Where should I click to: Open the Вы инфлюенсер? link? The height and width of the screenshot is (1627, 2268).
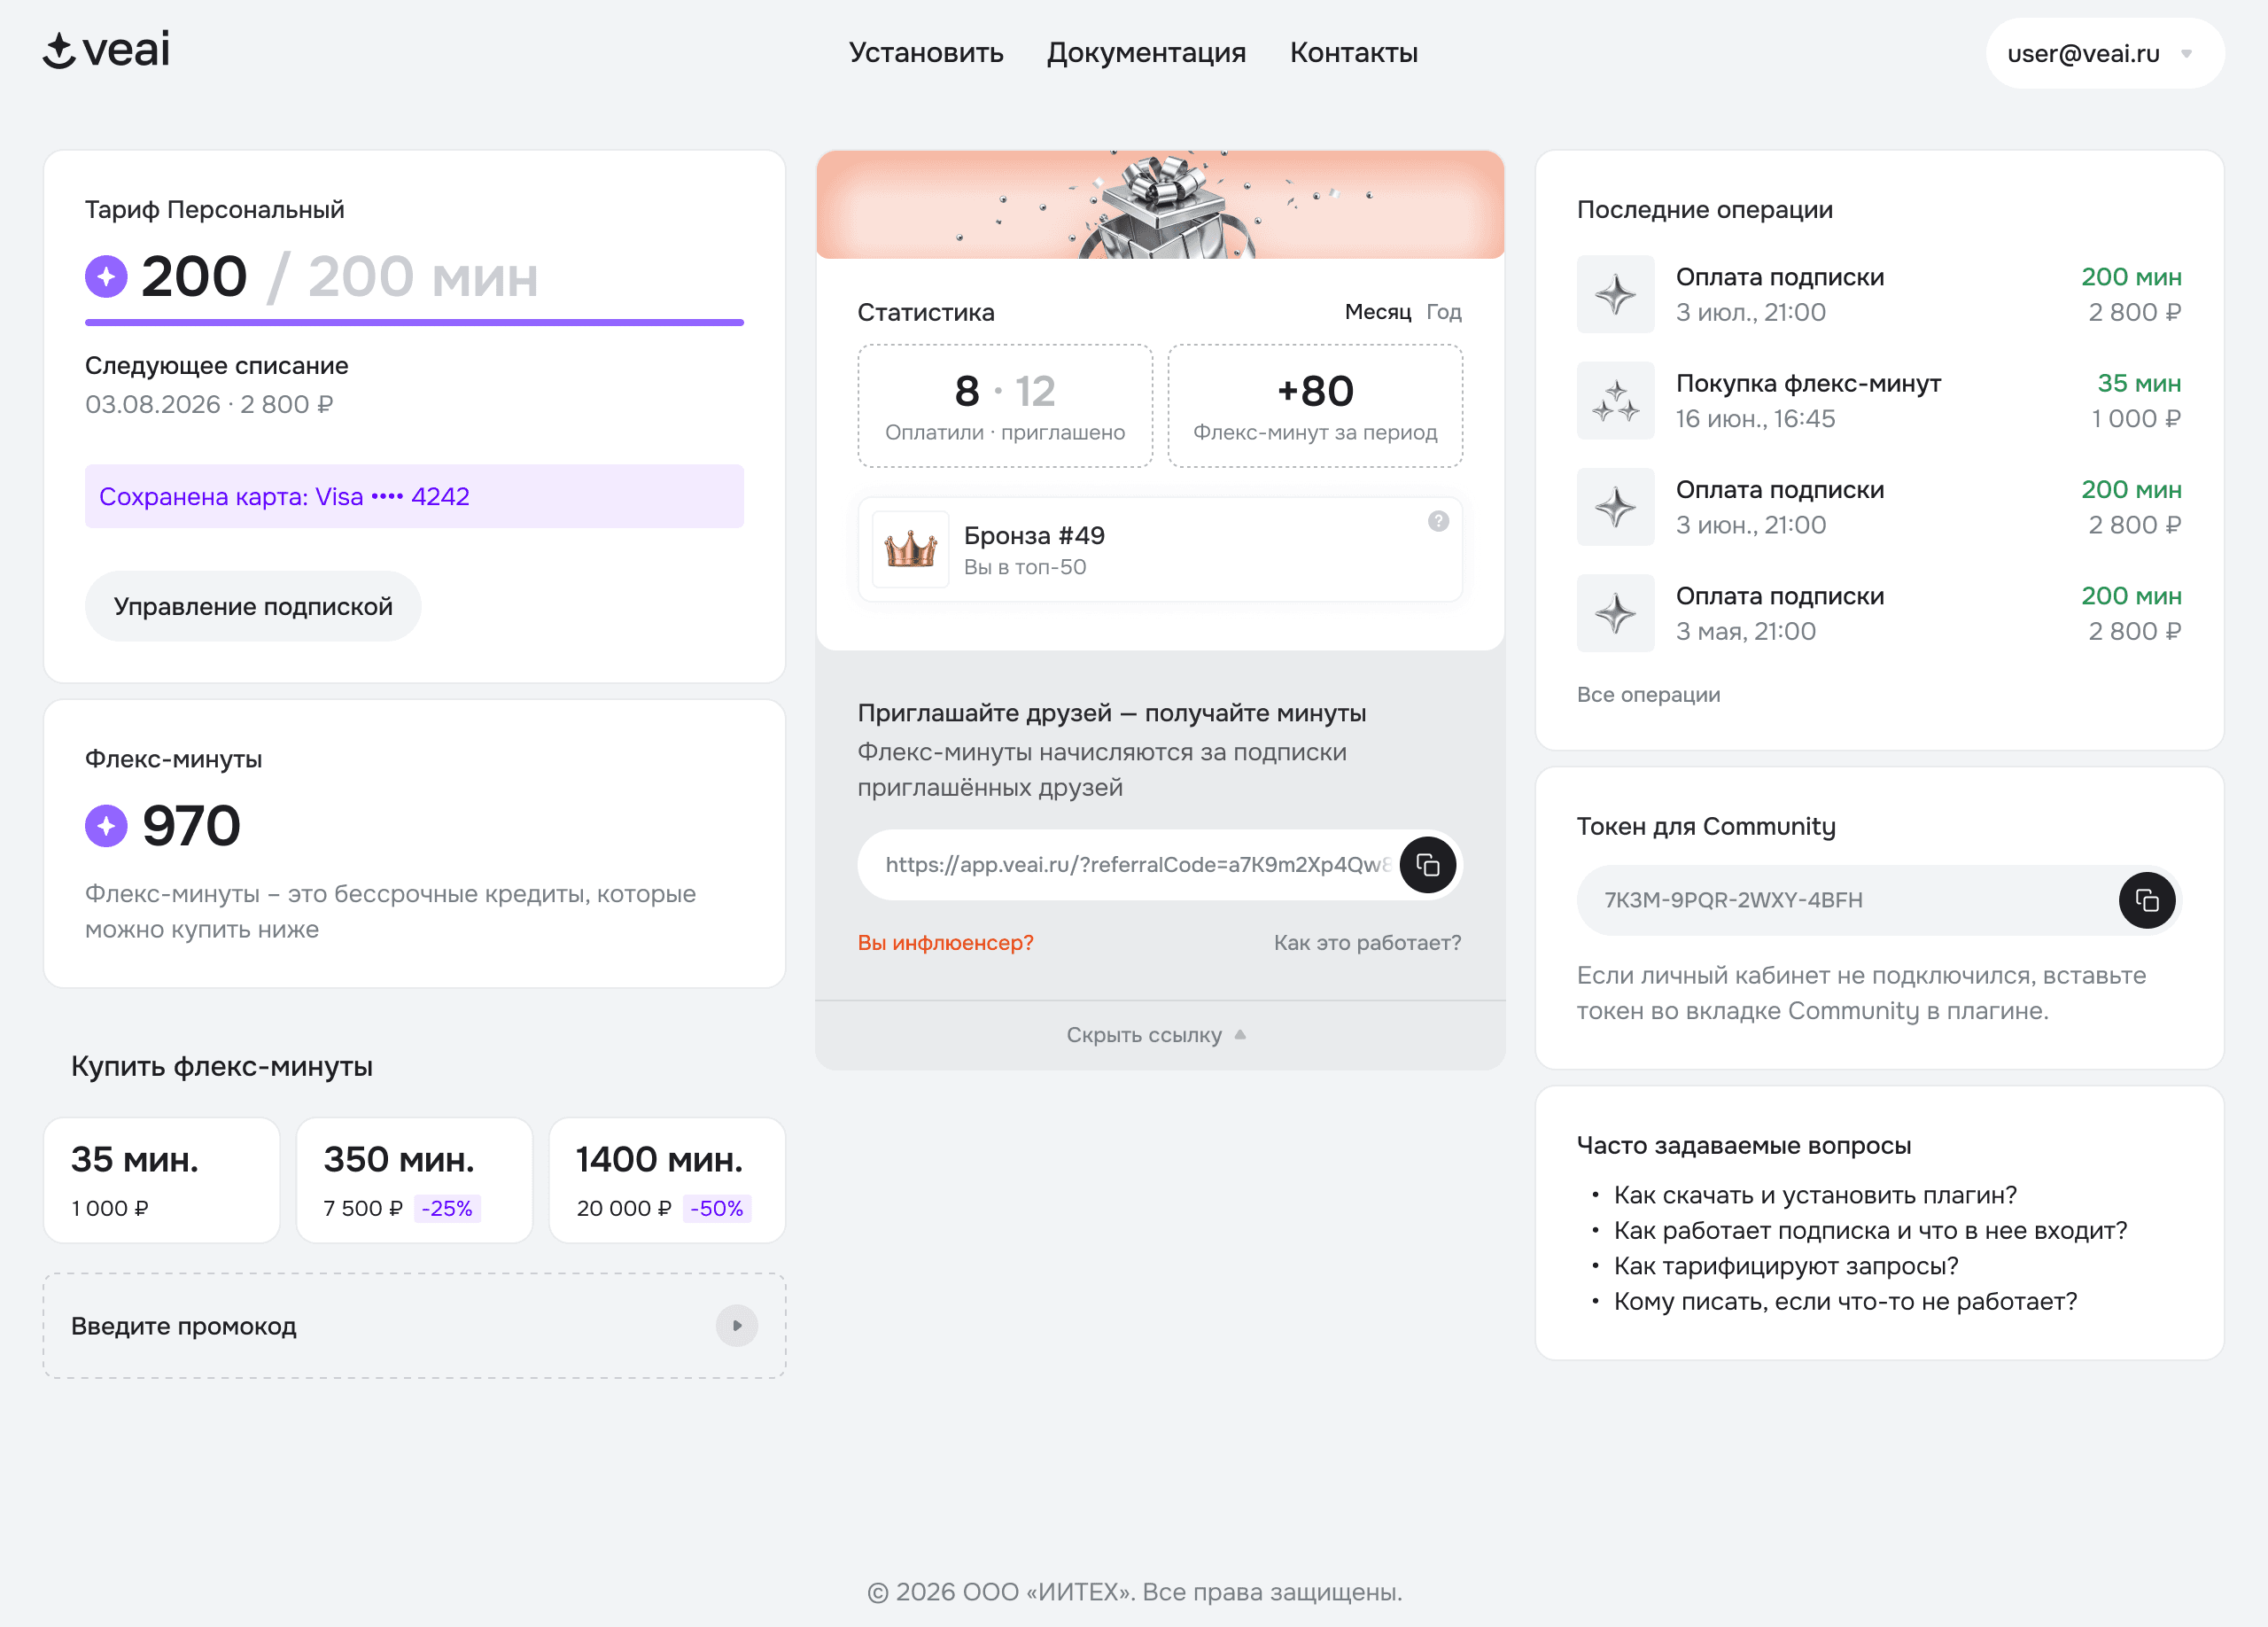(x=945, y=942)
